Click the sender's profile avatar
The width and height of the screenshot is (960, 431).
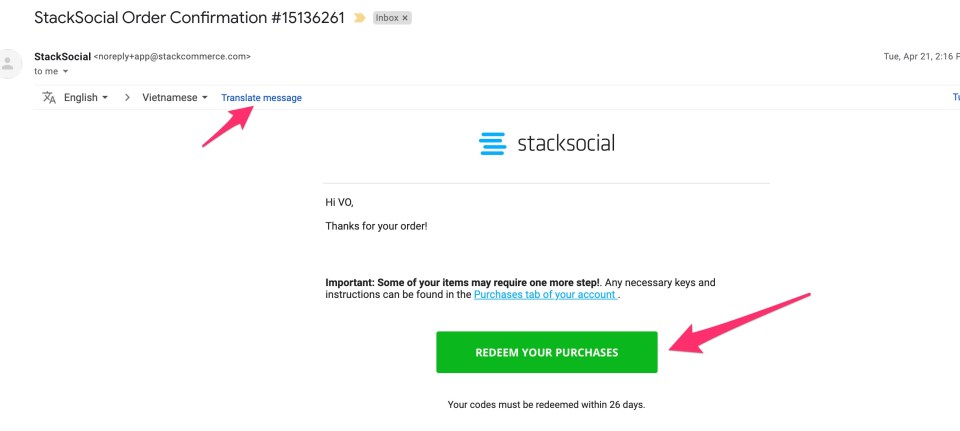click(x=10, y=63)
